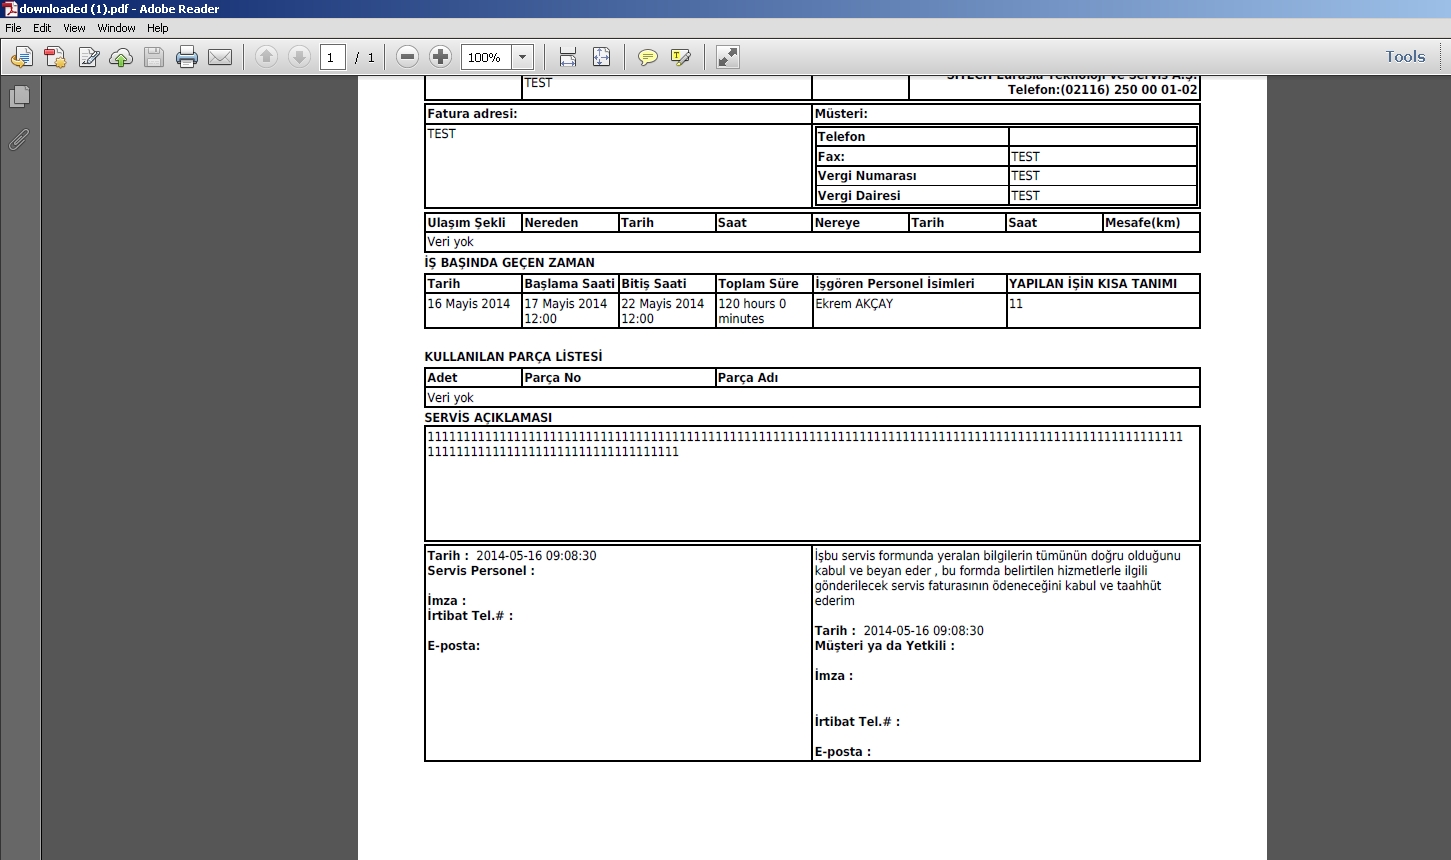1451x860 pixels.
Task: Click the '120 hours 0 minutes' duration cell
Action: tap(764, 311)
